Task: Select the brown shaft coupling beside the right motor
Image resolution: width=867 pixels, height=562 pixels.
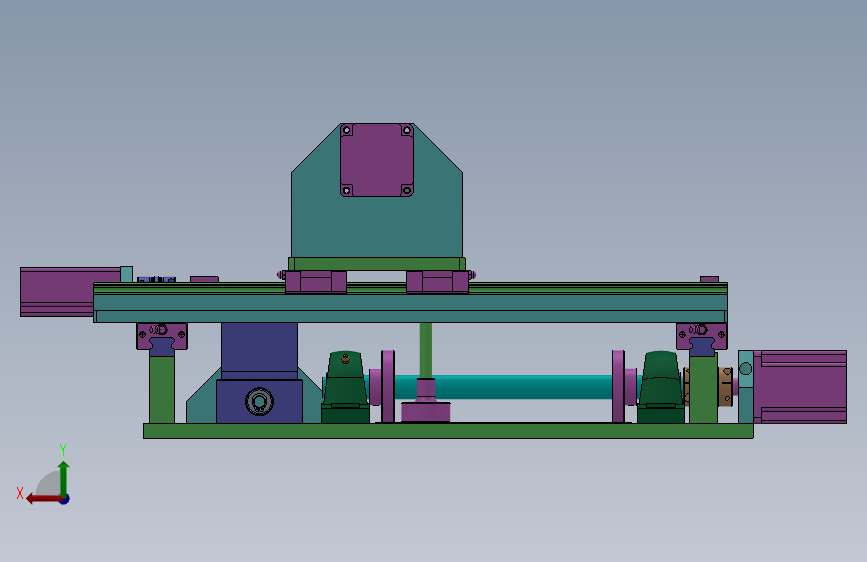Action: pyautogui.click(x=725, y=386)
